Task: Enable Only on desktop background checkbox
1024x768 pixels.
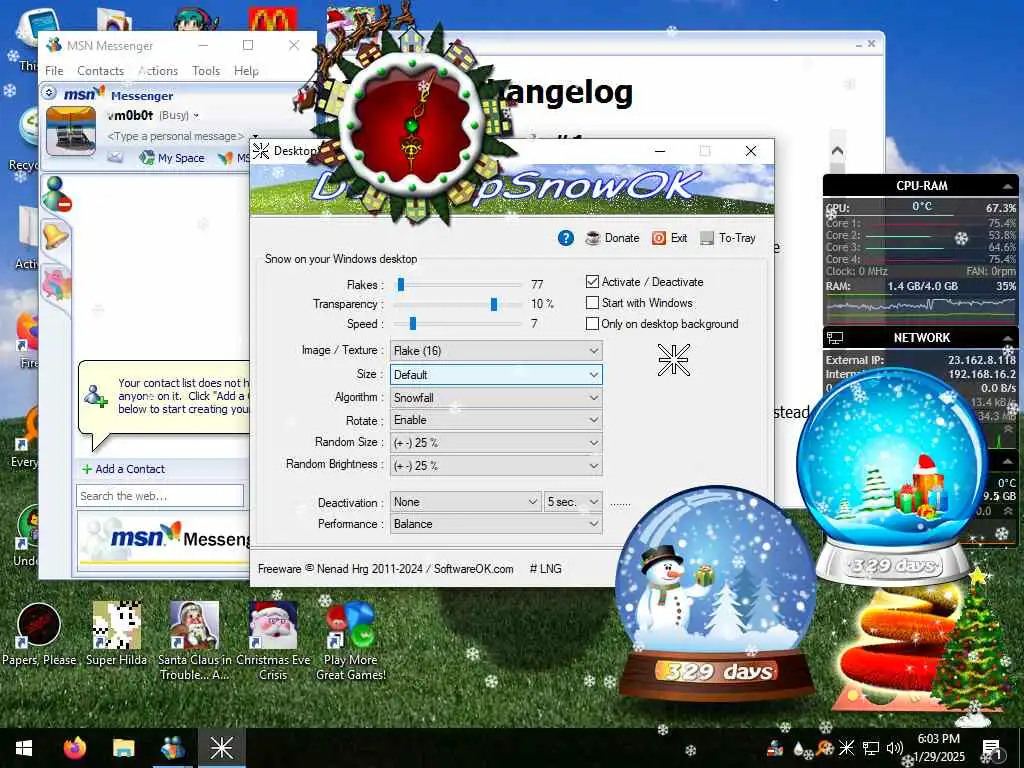Action: pos(592,323)
